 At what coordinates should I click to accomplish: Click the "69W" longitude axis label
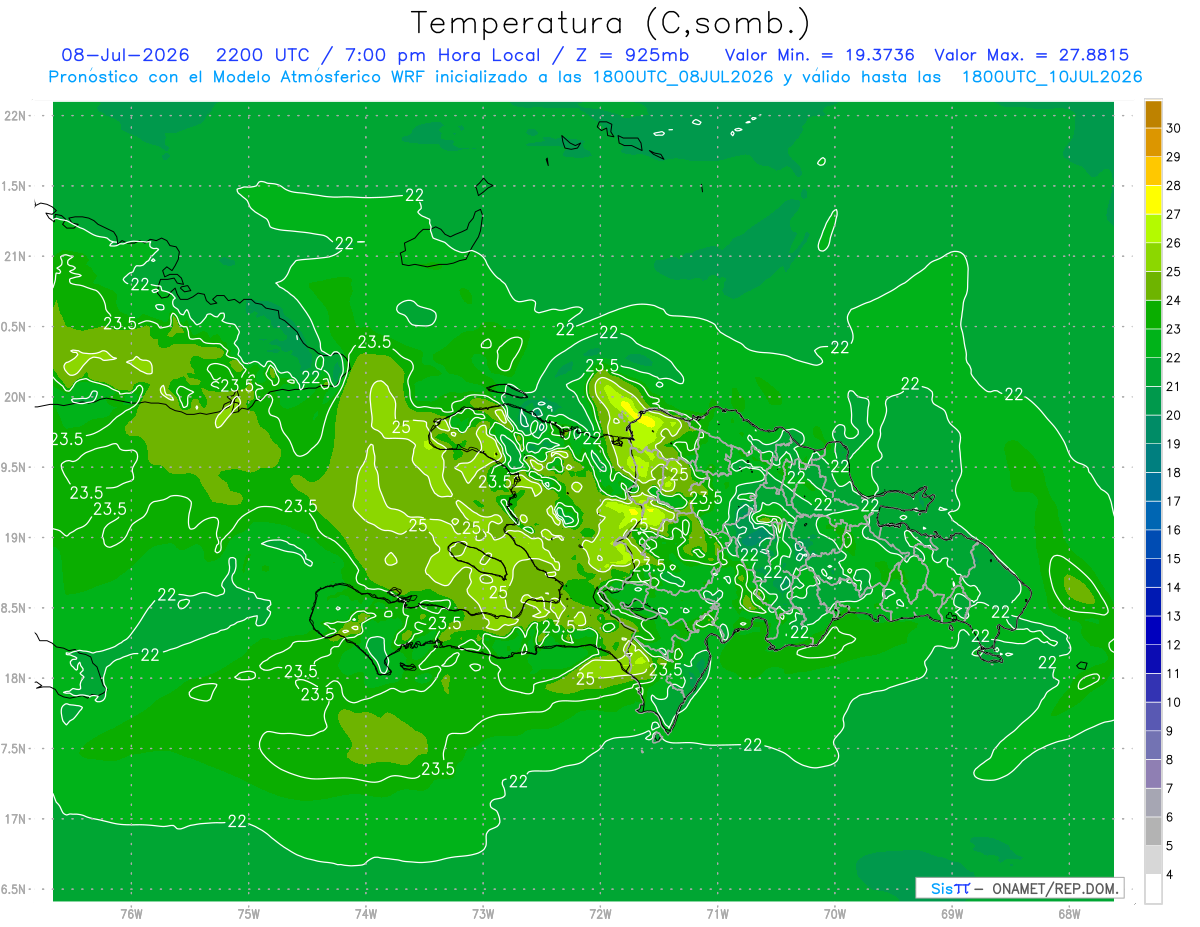click(951, 913)
